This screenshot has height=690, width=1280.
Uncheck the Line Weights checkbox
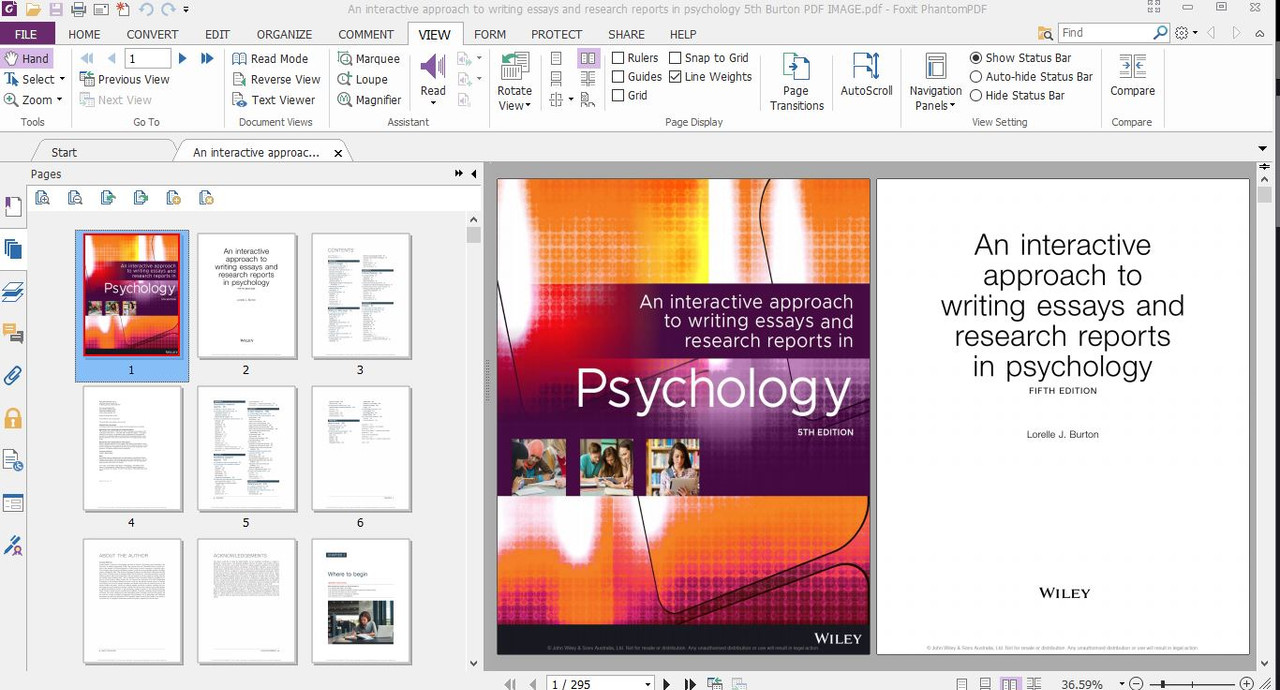click(675, 77)
